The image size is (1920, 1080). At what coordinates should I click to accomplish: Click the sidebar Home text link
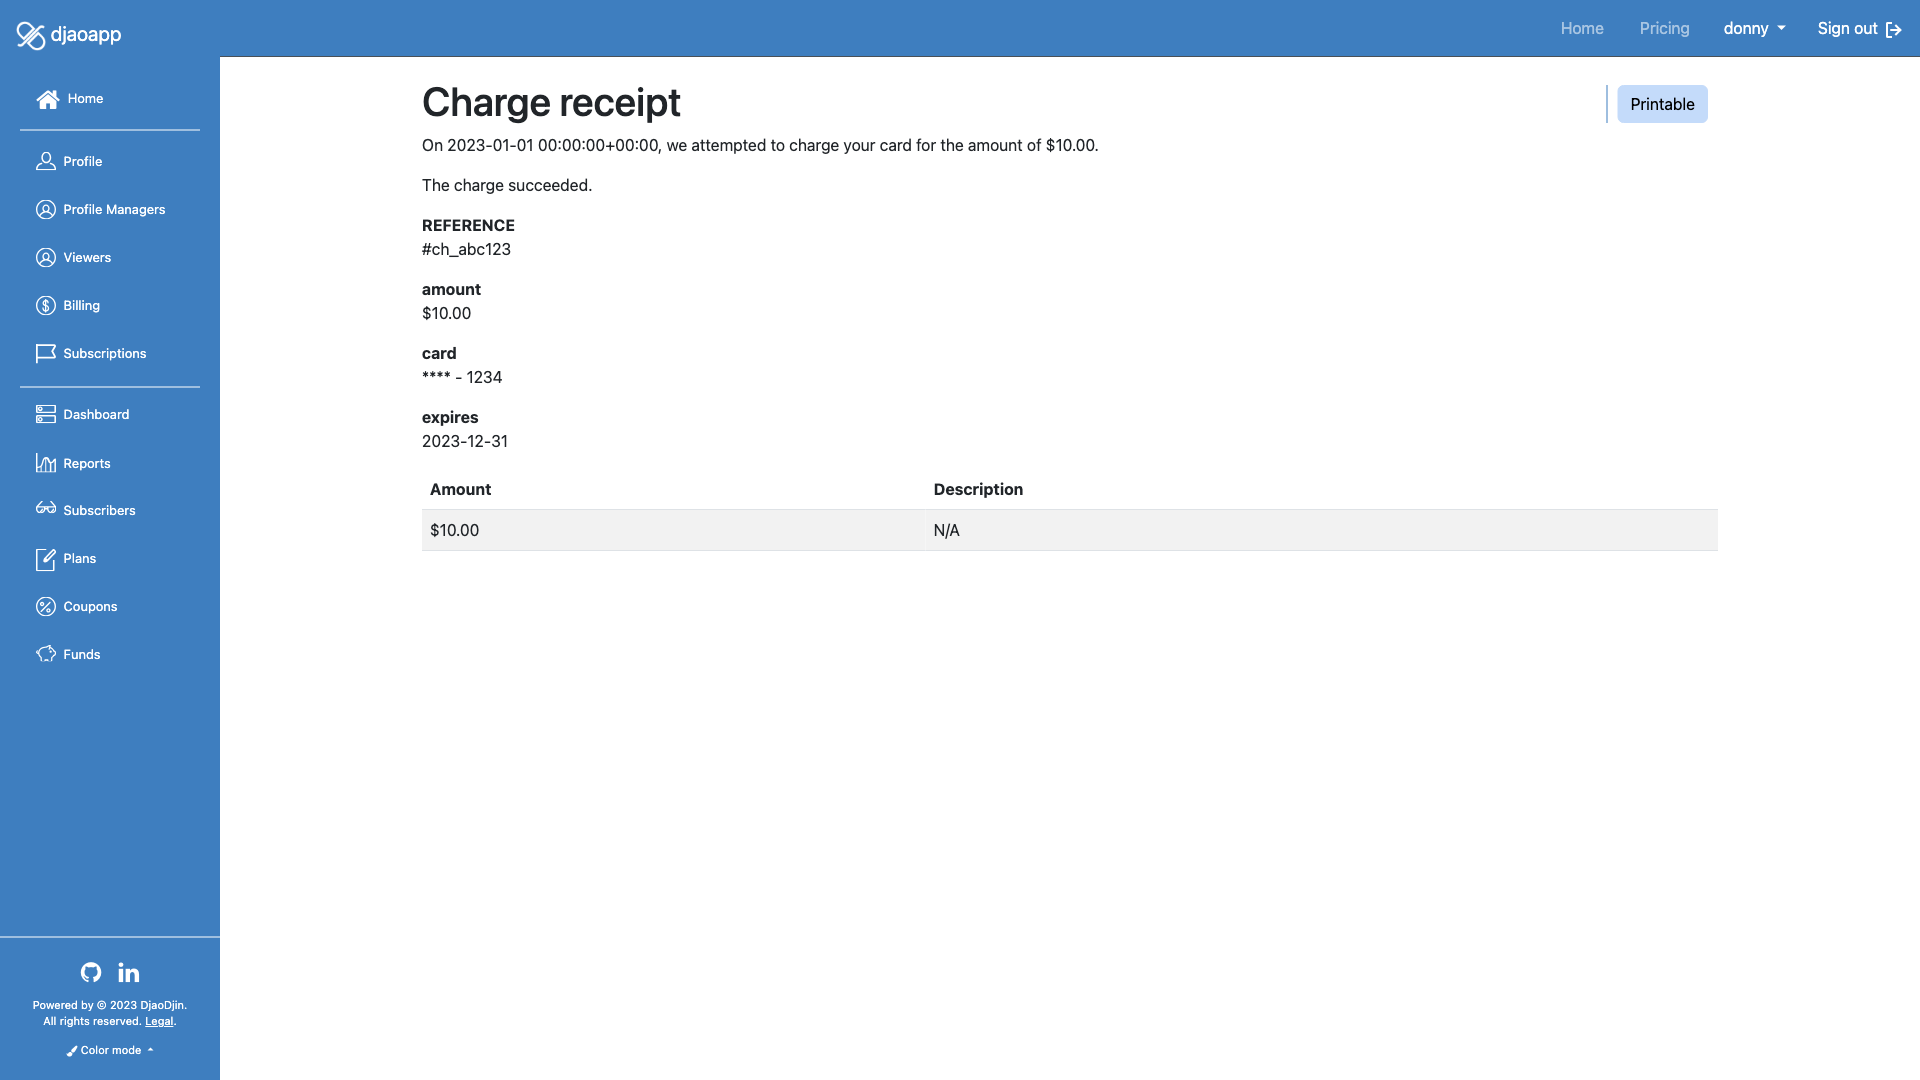pyautogui.click(x=85, y=98)
